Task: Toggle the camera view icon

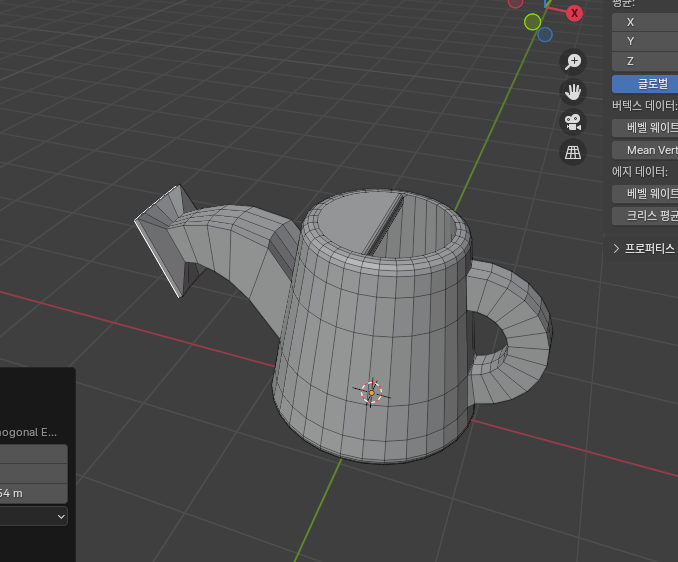Action: tap(573, 122)
